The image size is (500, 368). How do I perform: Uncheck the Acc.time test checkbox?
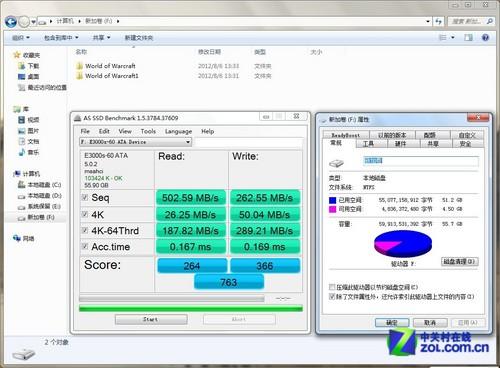pyautogui.click(x=85, y=246)
